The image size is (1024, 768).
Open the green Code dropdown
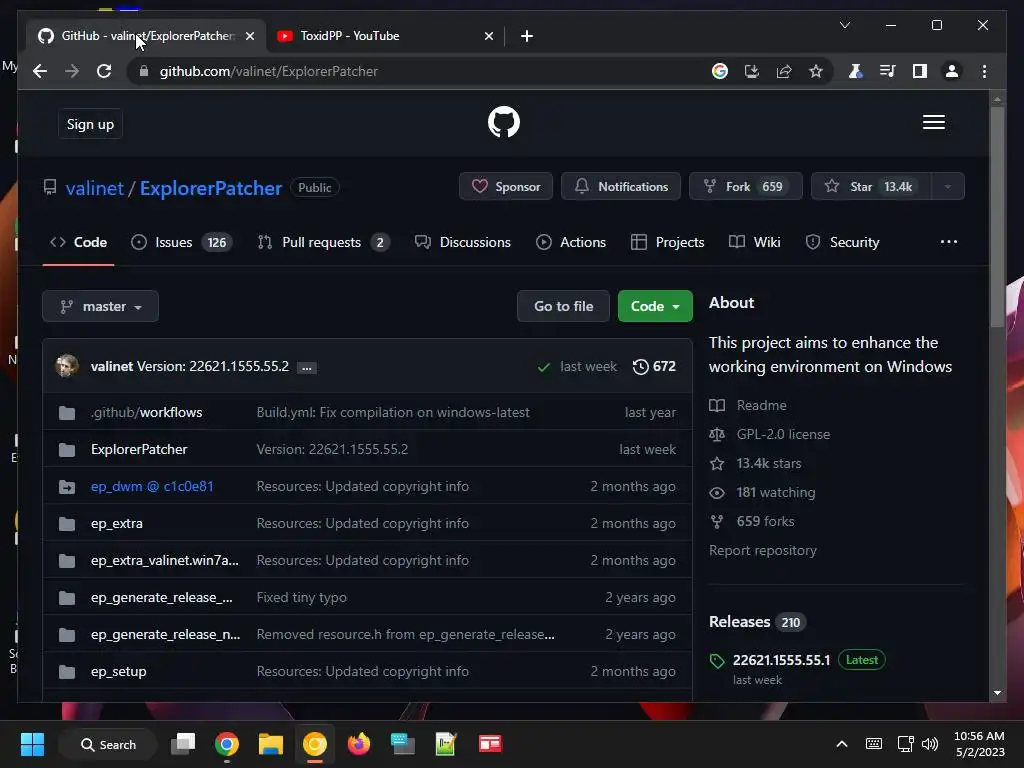pos(655,306)
